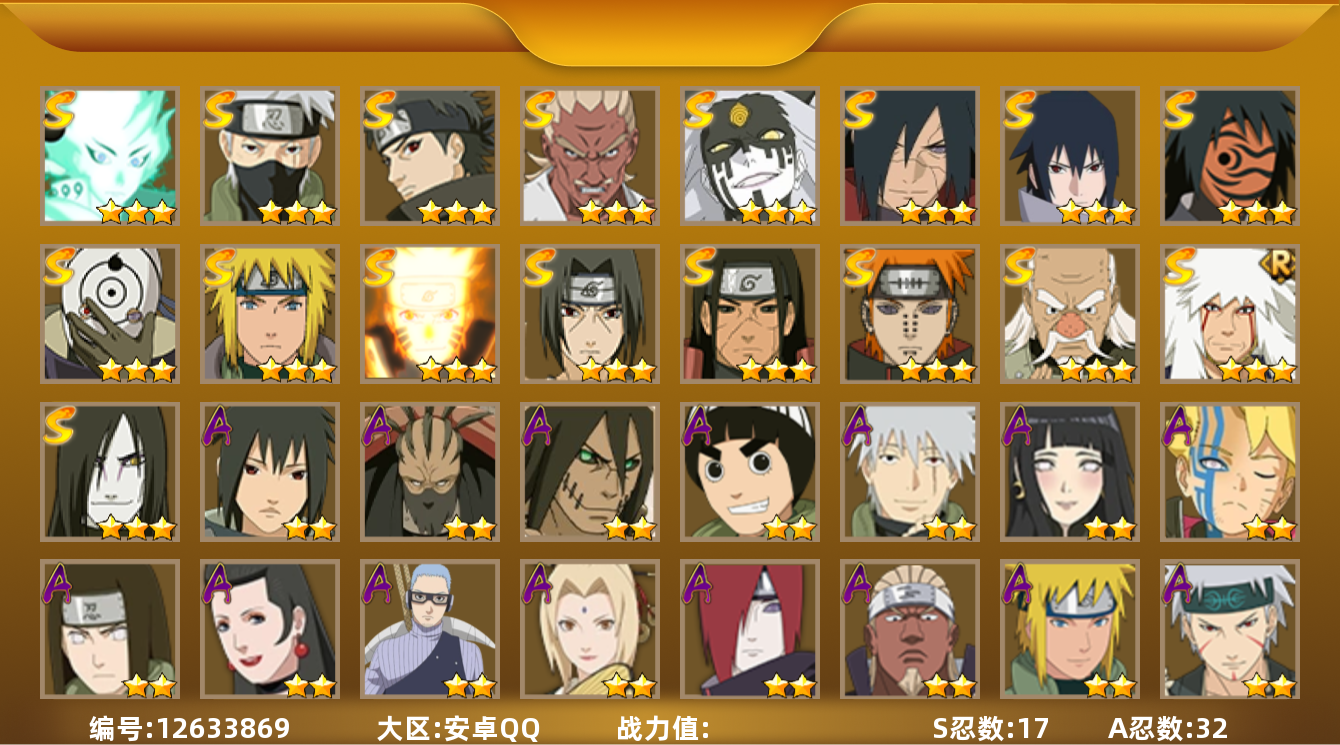This screenshot has height=745, width=1340.
Task: Click the white-haired ninja with R badge
Action: [x=1230, y=314]
